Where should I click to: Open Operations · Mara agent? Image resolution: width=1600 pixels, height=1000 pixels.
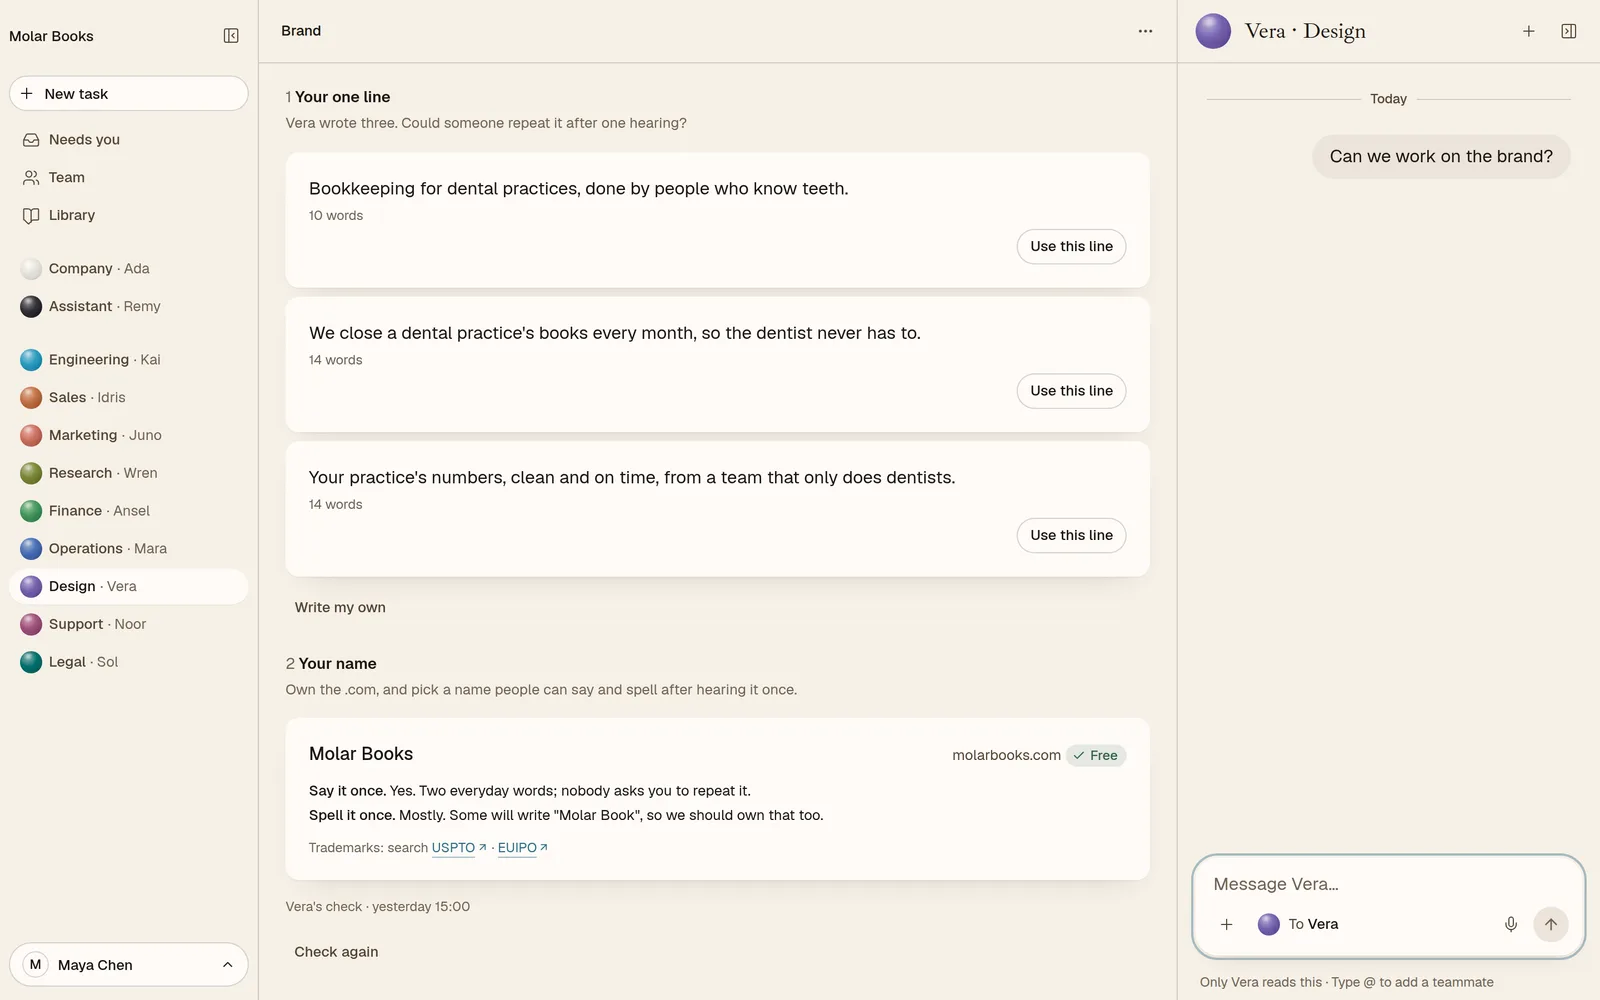pos(128,548)
